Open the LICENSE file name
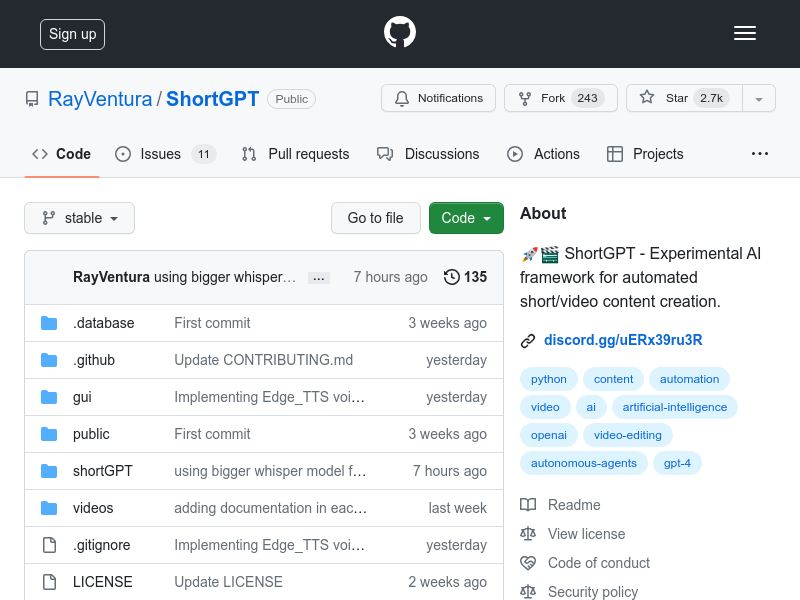Screen dimensions: 800x600 pos(103,582)
